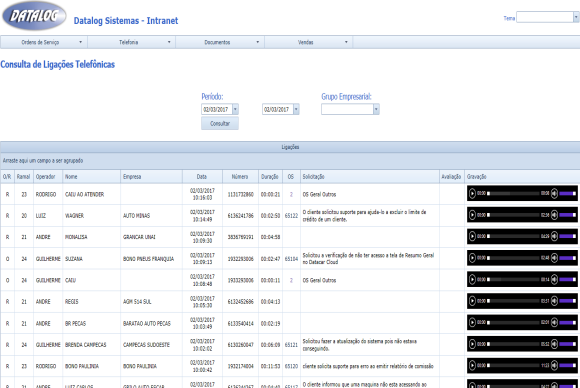Select the cell with OS number 65104

[x=291, y=259]
